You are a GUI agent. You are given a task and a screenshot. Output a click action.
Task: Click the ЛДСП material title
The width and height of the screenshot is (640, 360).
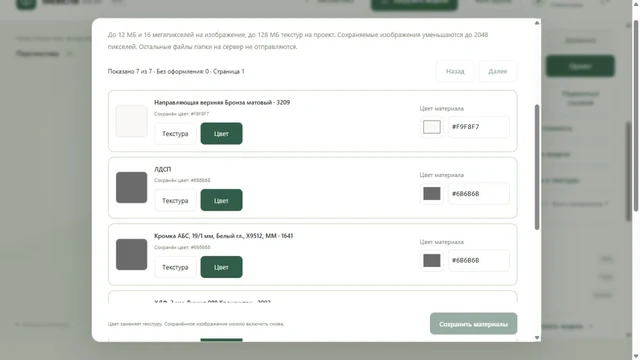click(162, 169)
